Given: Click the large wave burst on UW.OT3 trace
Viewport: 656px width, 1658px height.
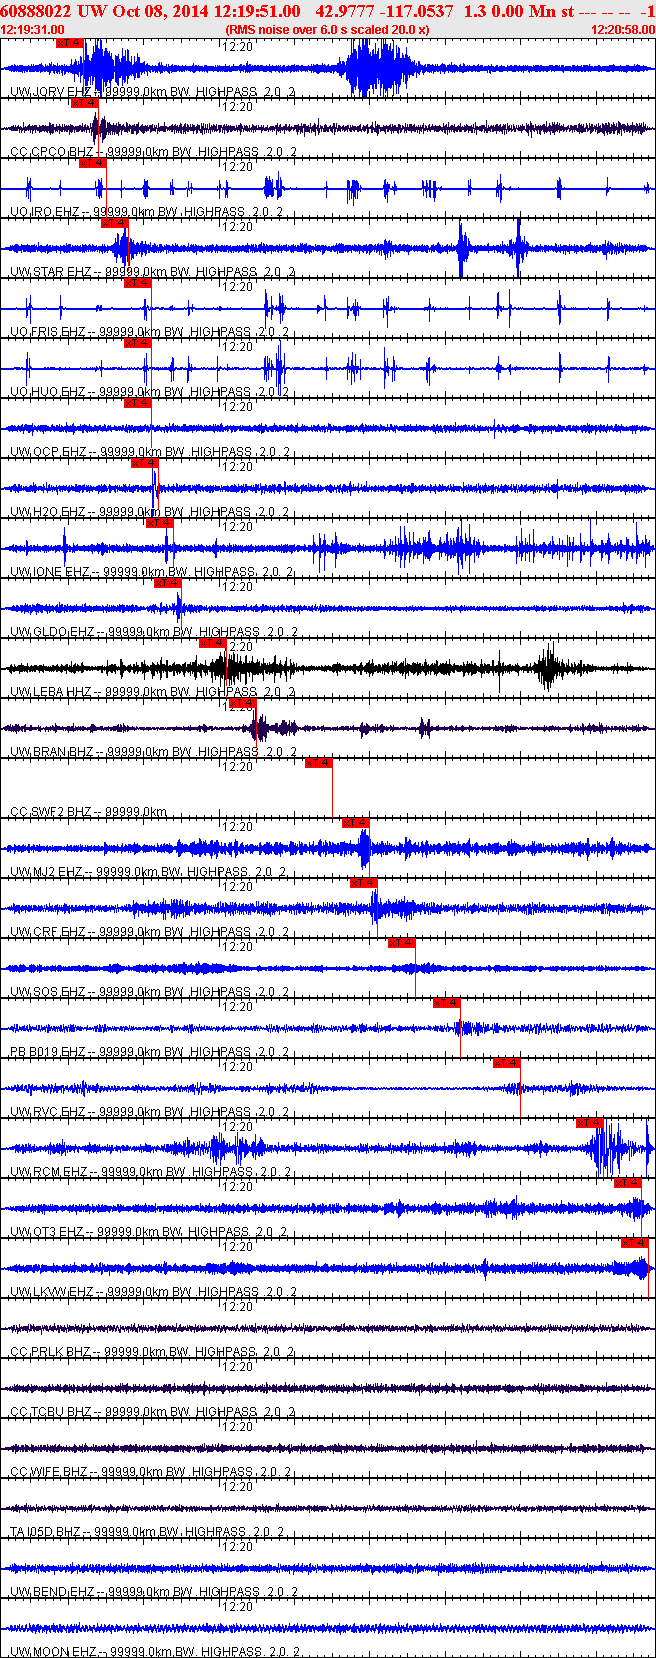Looking at the screenshot, I should tap(636, 1208).
